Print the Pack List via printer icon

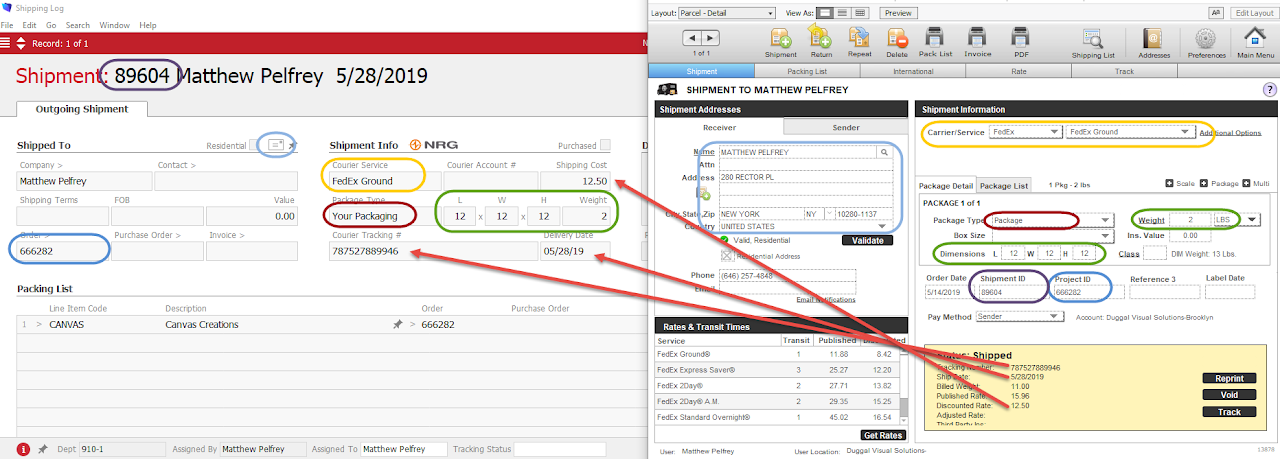[936, 38]
